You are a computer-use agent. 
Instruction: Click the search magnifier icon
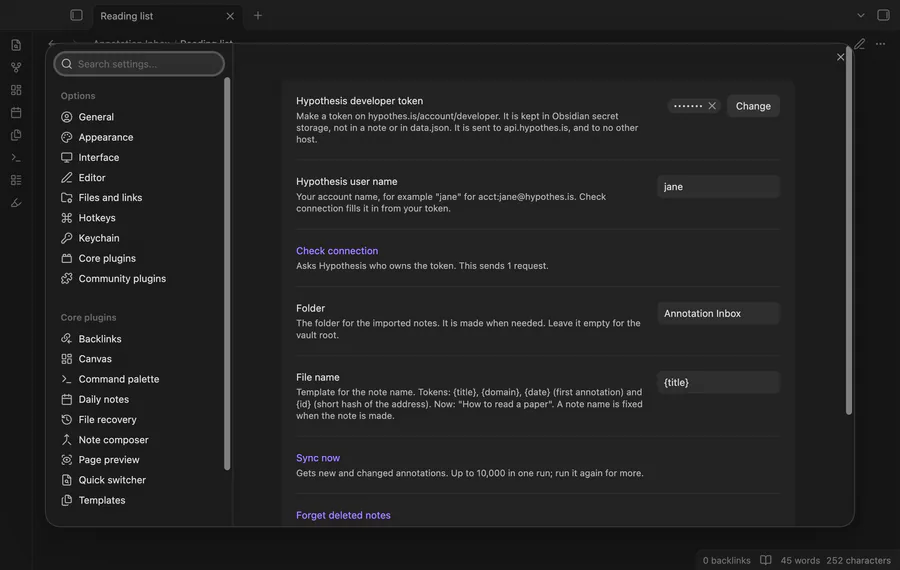pos(67,64)
